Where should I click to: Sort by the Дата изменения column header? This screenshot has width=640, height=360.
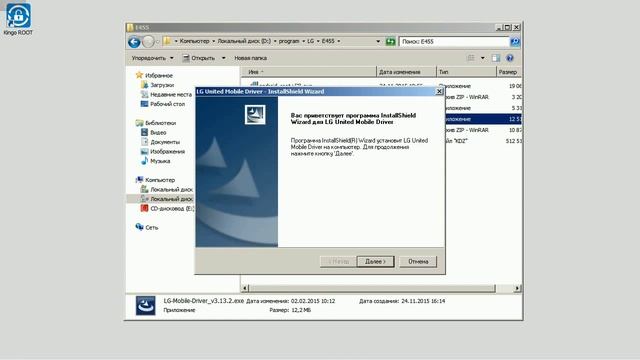tap(406, 72)
